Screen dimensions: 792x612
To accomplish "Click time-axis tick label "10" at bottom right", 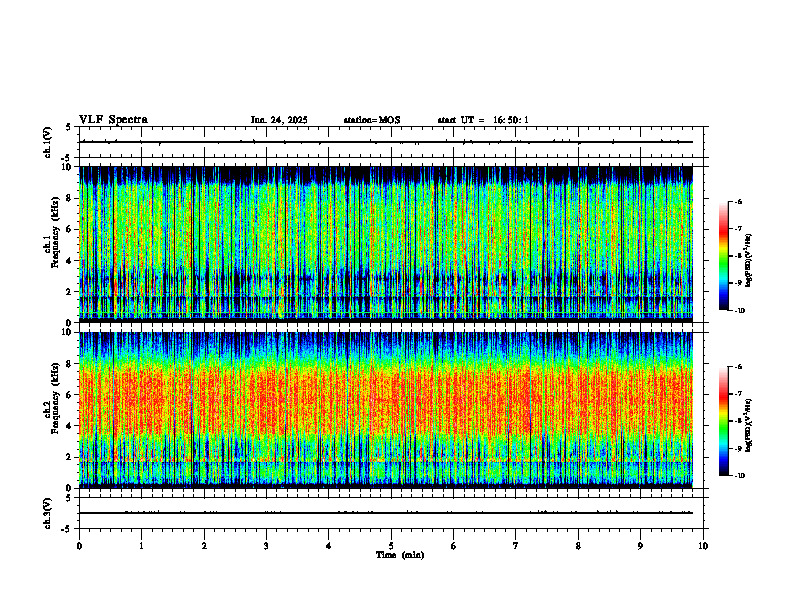I will pos(703,546).
